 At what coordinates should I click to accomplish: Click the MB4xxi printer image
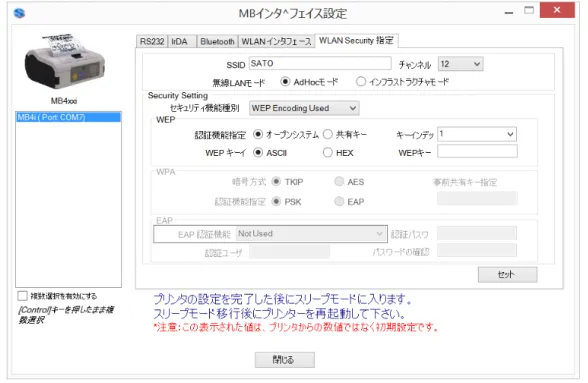pyautogui.click(x=64, y=62)
